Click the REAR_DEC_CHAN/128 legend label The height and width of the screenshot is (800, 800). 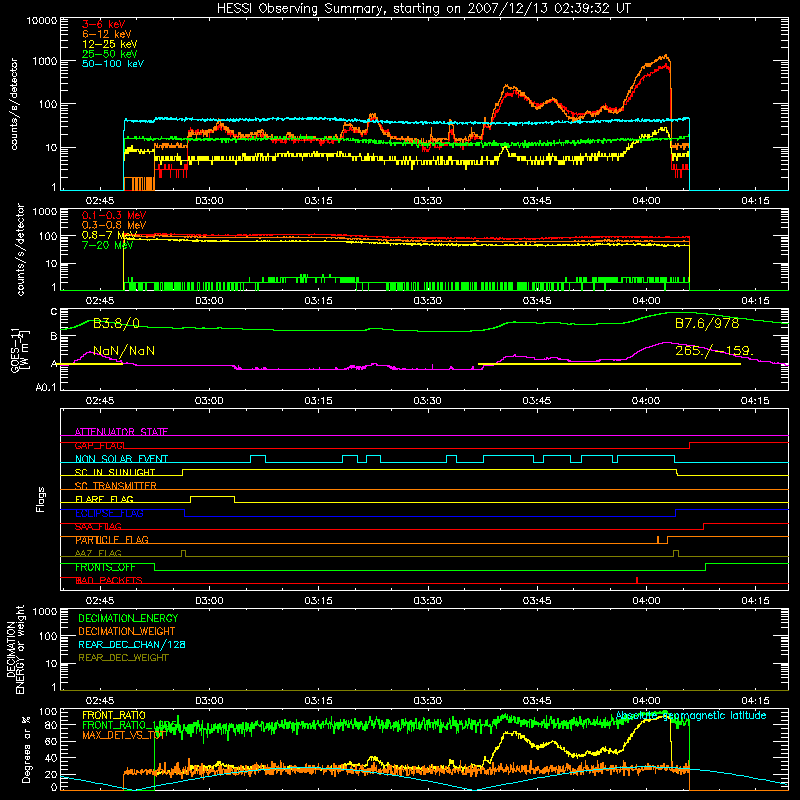[132, 645]
